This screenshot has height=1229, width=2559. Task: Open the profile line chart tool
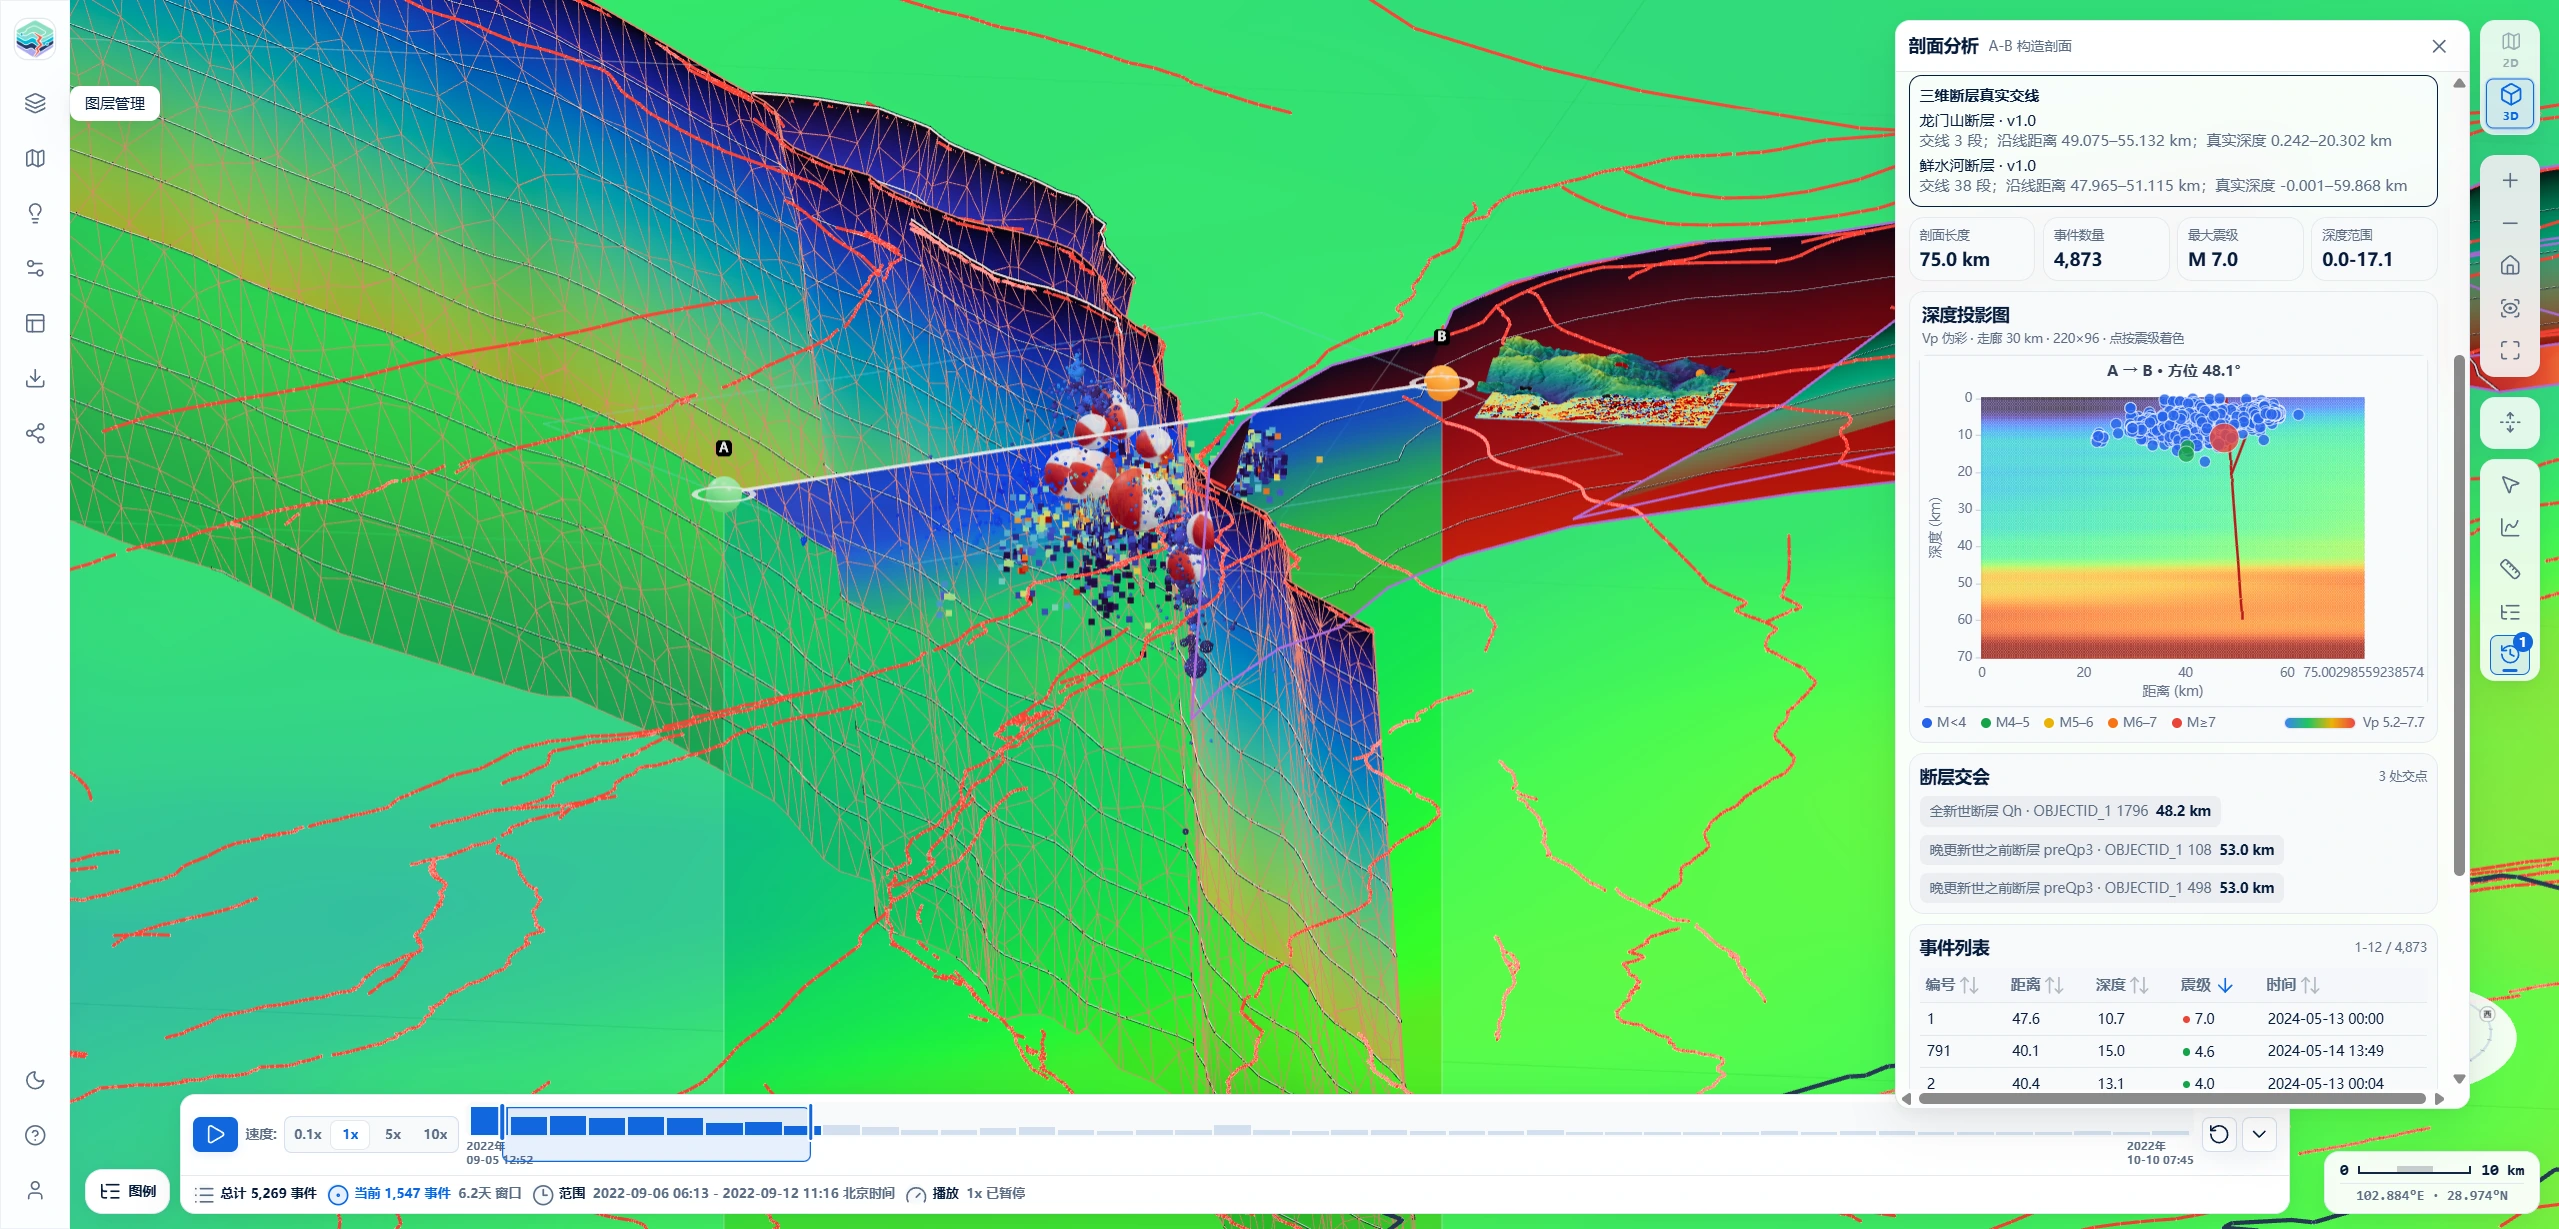[2510, 527]
